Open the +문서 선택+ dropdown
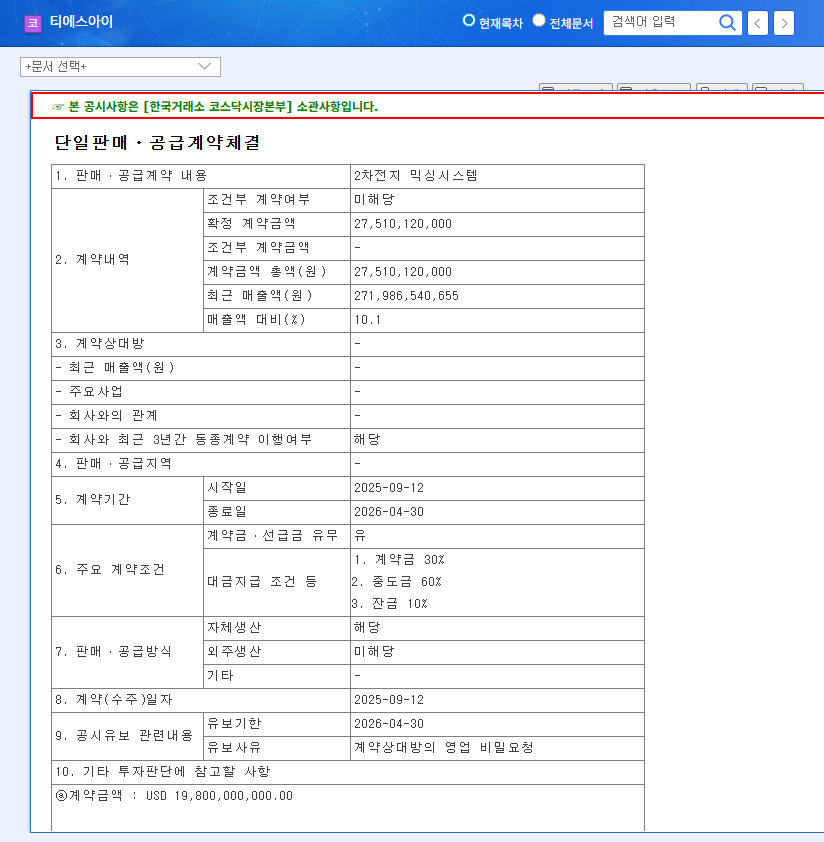The height and width of the screenshot is (842, 824). (120, 67)
